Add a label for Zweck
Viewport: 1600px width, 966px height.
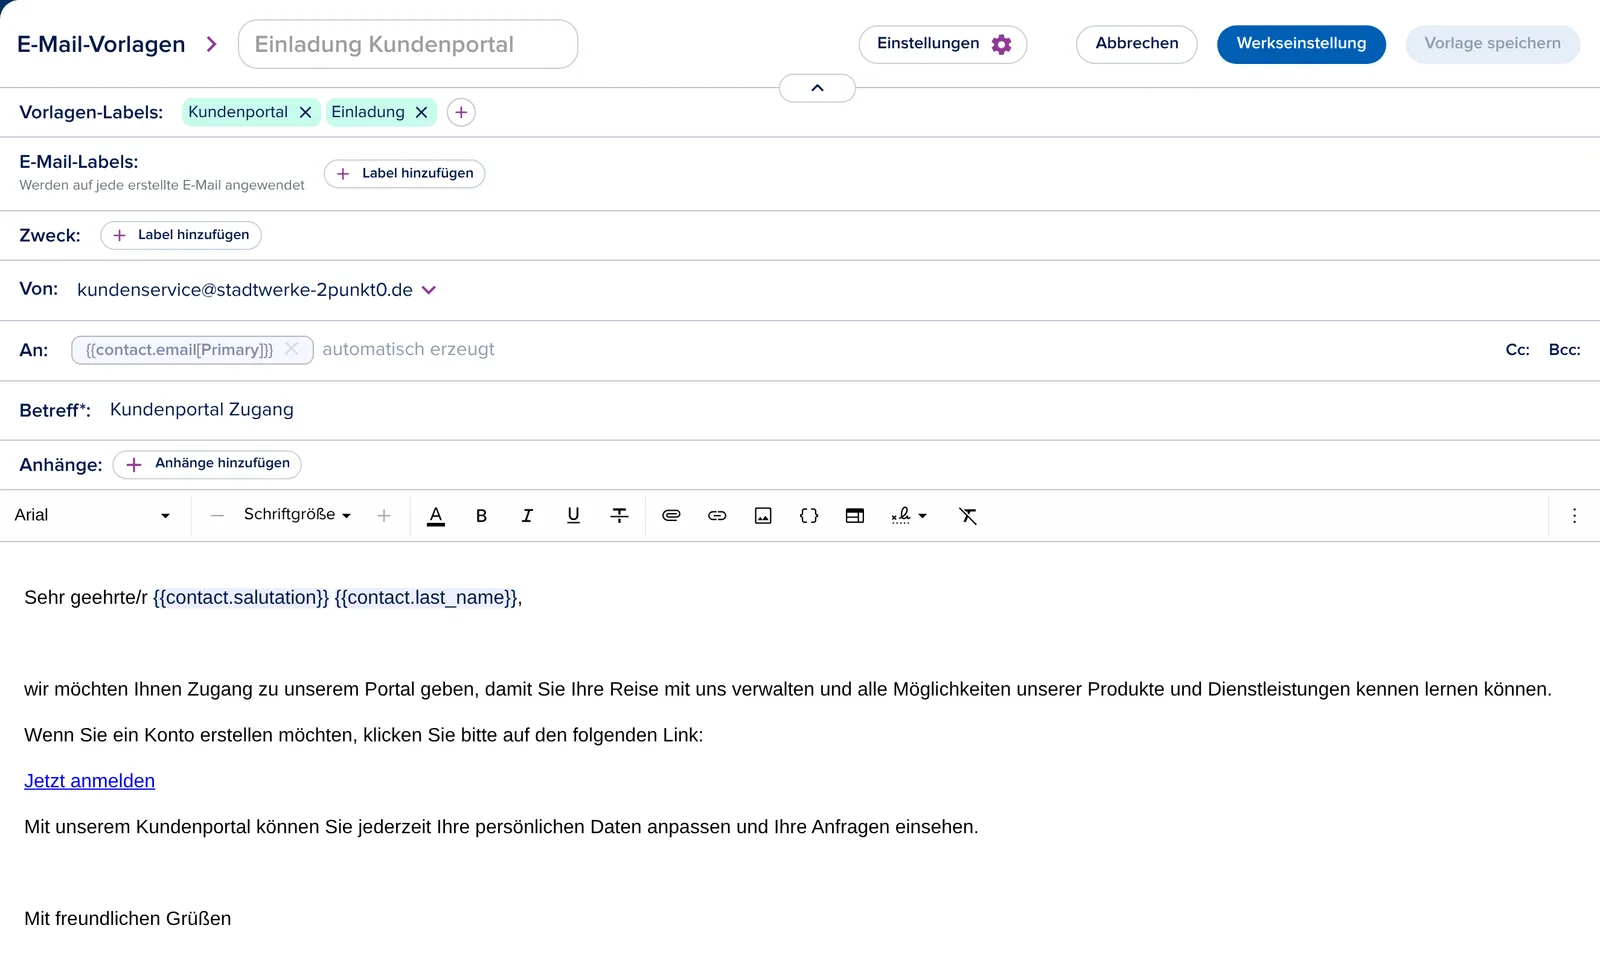point(181,235)
